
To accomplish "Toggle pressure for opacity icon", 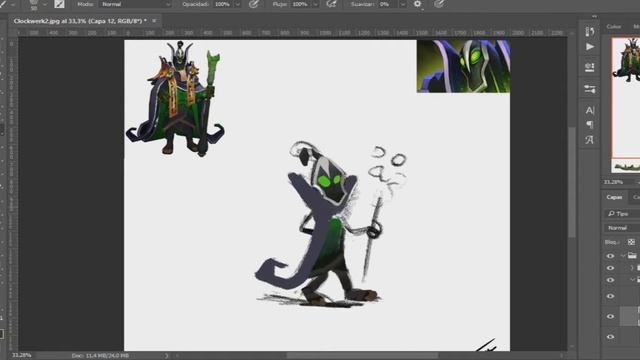I will point(254,4).
